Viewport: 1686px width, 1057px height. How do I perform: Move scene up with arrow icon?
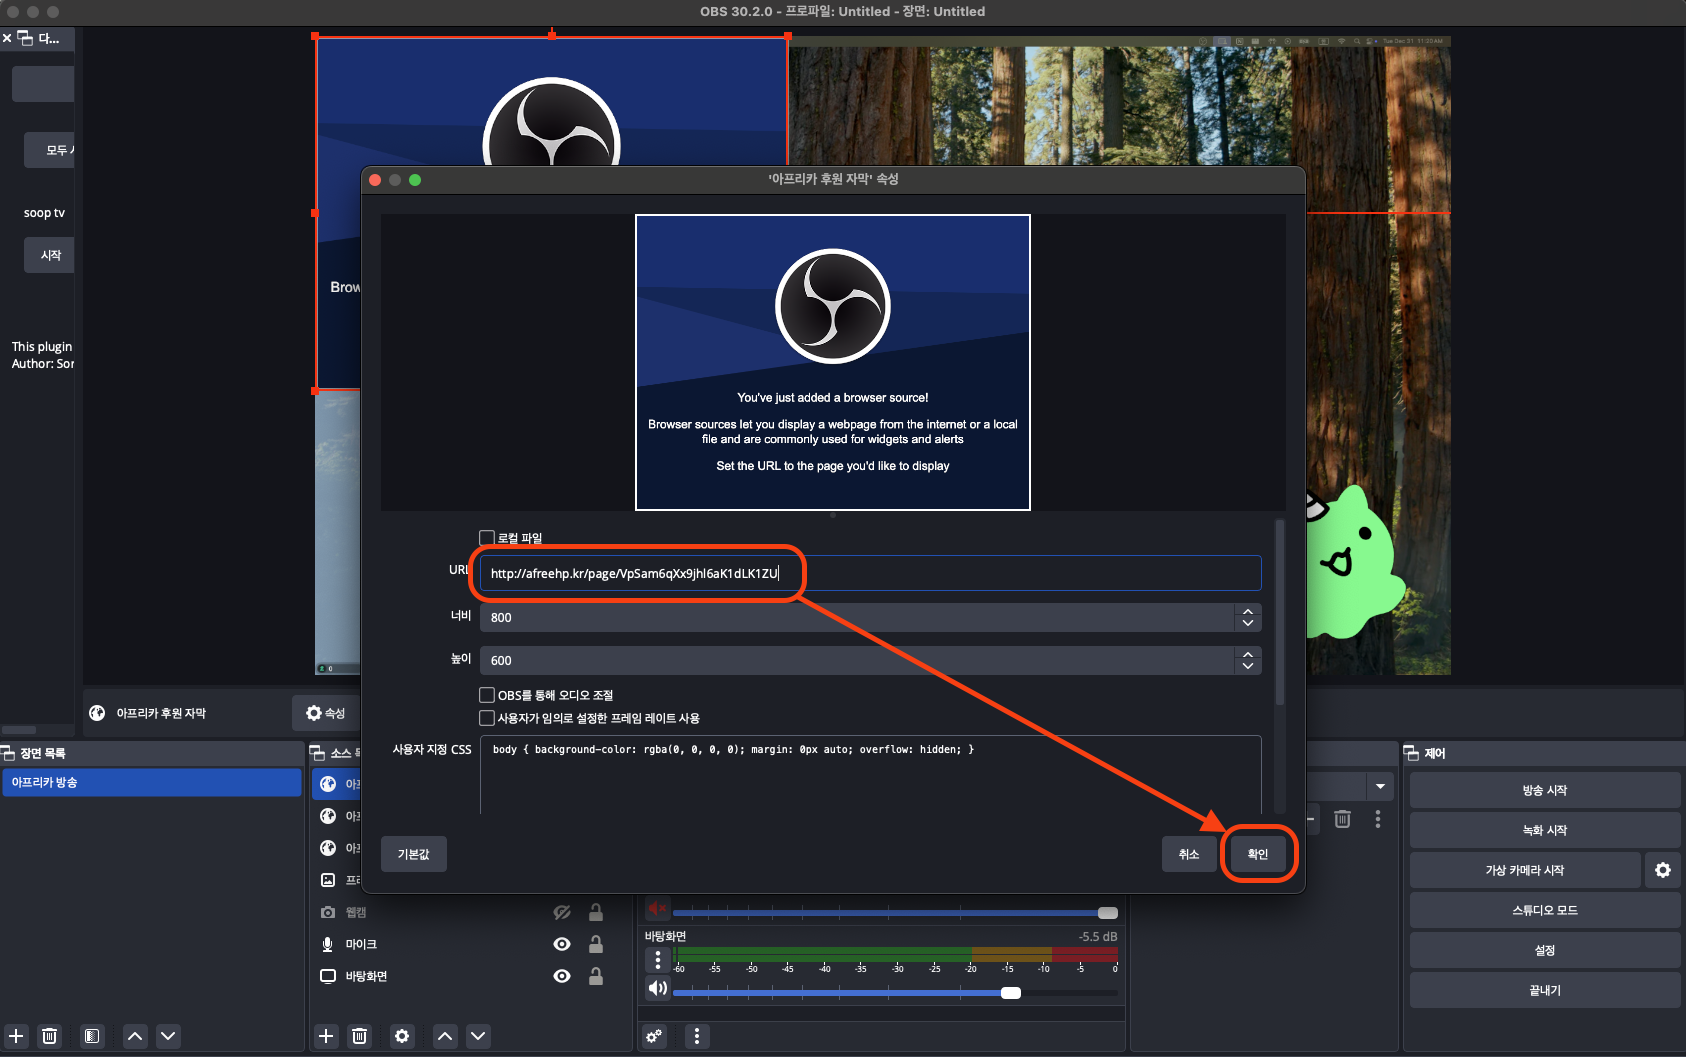[x=135, y=1036]
